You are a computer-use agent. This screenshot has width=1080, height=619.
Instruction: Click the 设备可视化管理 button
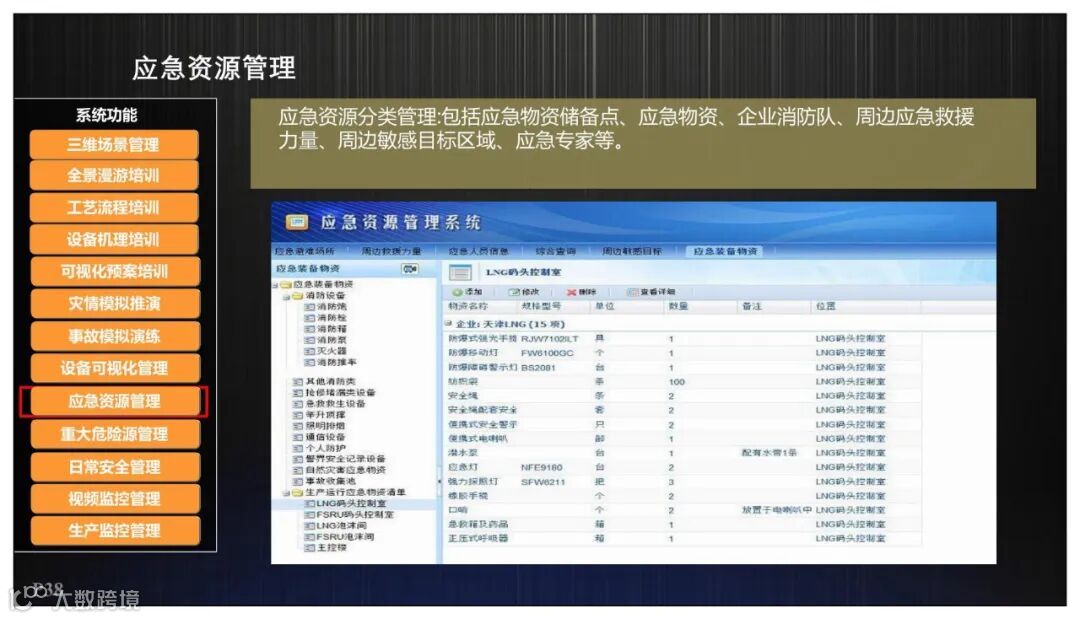[x=114, y=368]
